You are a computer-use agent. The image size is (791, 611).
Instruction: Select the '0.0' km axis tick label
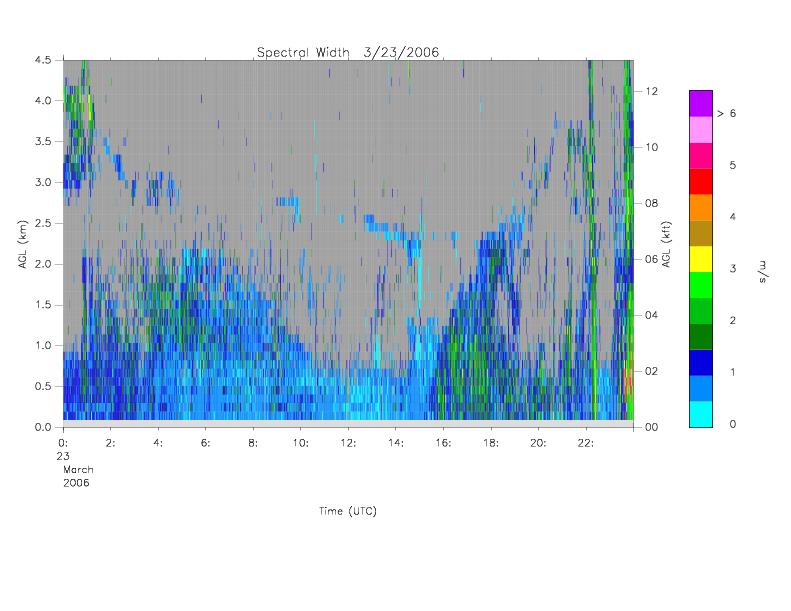click(43, 428)
